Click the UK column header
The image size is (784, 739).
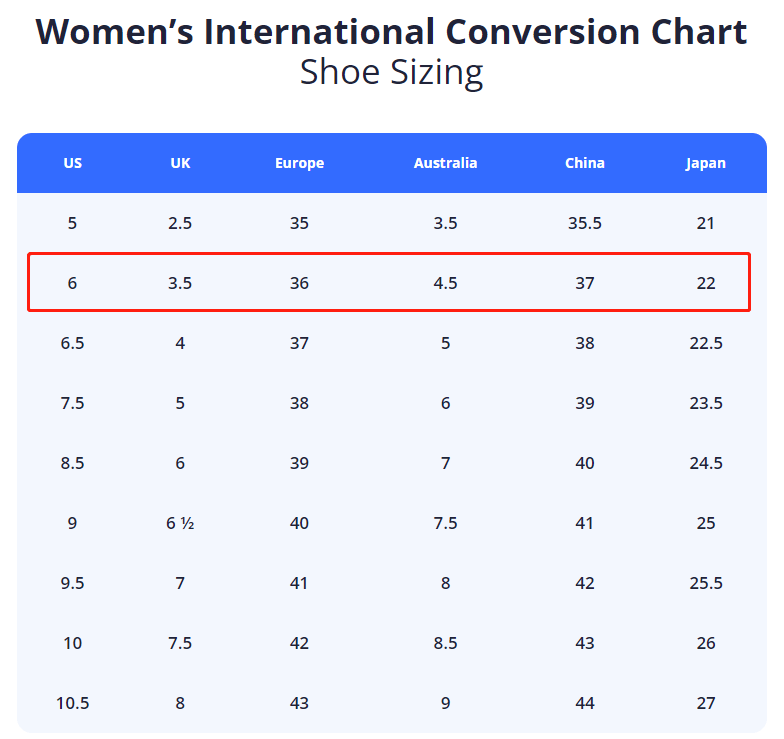[x=180, y=163]
